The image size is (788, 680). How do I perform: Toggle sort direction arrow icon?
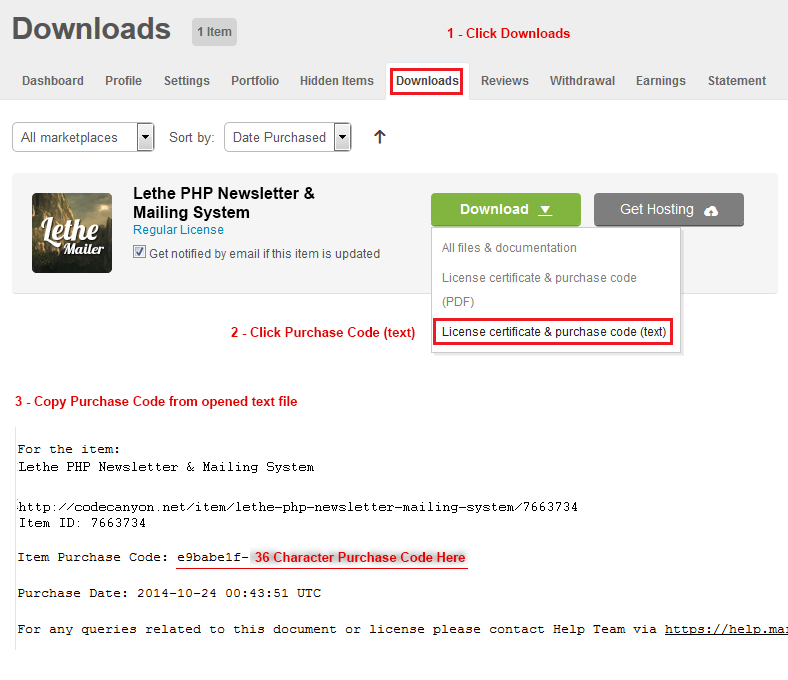pos(380,137)
